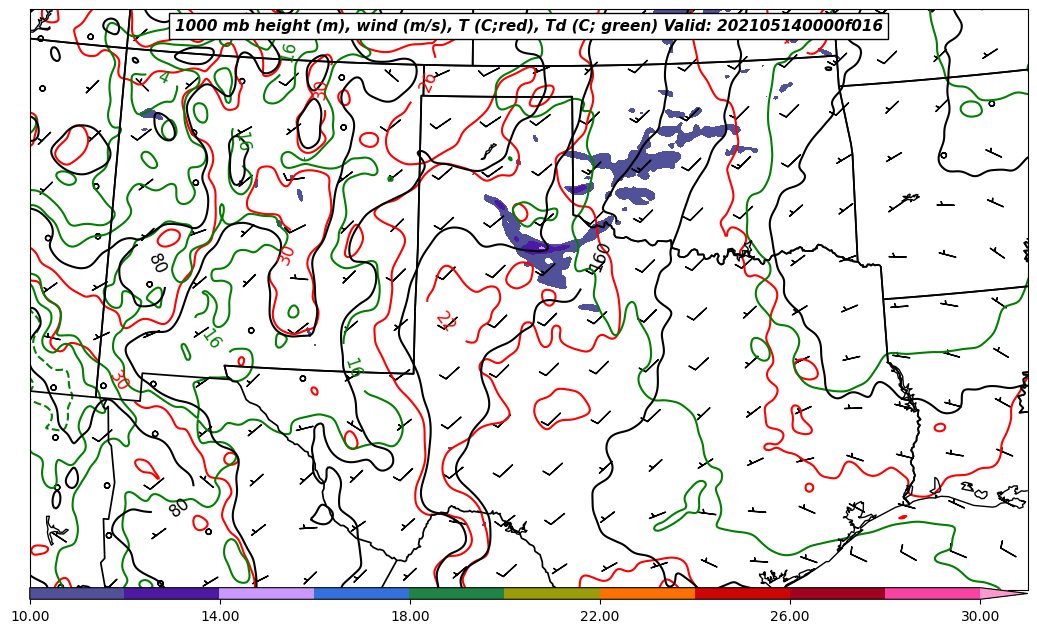Pick the green 18–20 colorbar segment
Screen dimensions: 1037x633
click(x=457, y=593)
